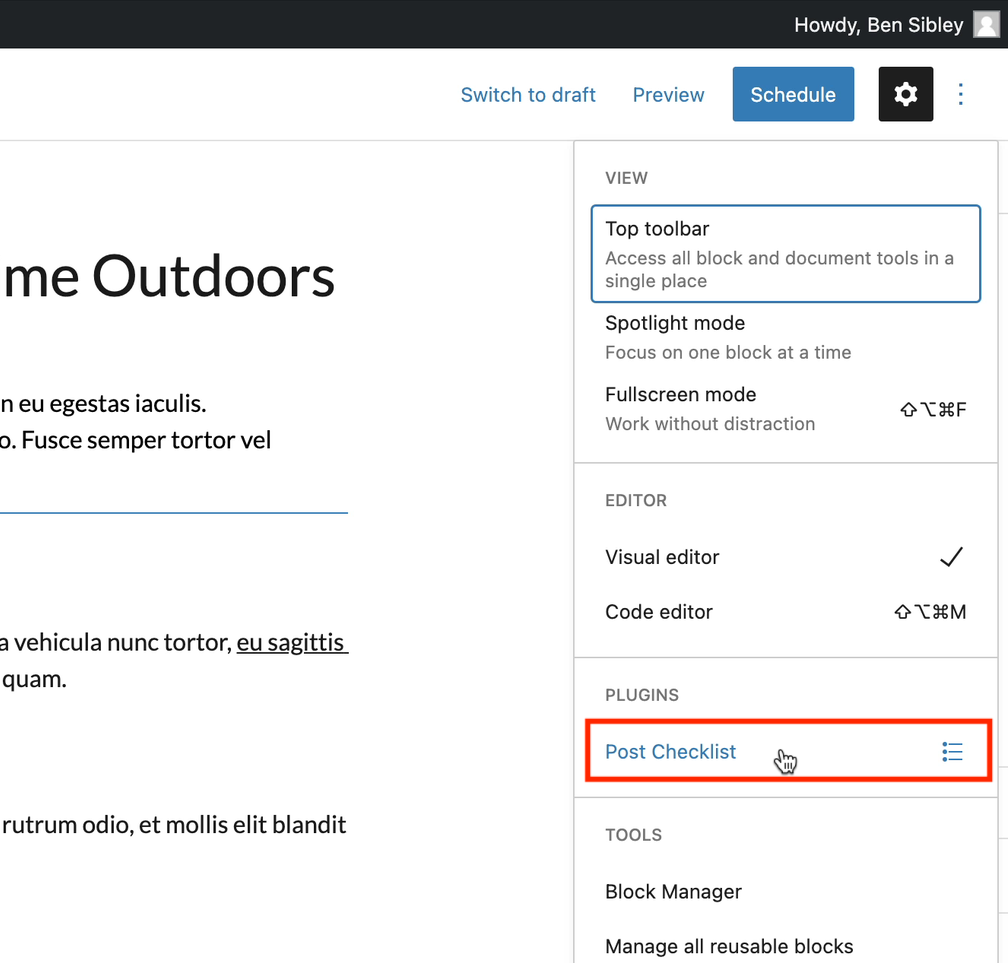Click the Fullscreen mode shortcut hint
This screenshot has height=963, width=1008.
point(933,410)
